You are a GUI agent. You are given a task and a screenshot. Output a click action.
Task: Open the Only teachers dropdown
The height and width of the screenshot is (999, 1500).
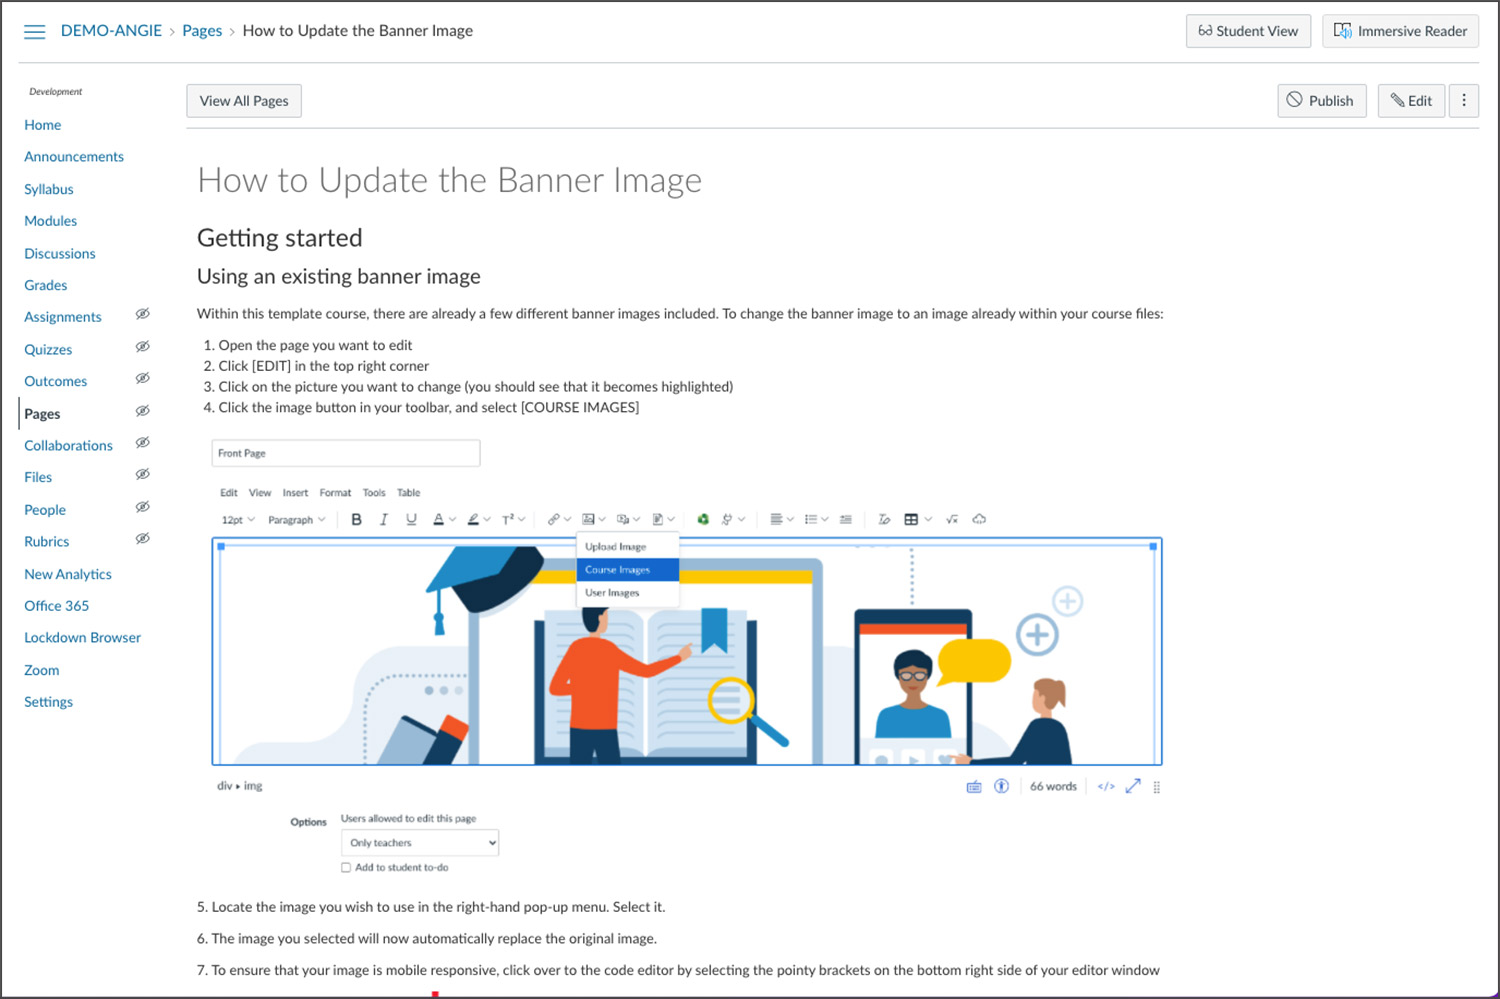pos(420,843)
